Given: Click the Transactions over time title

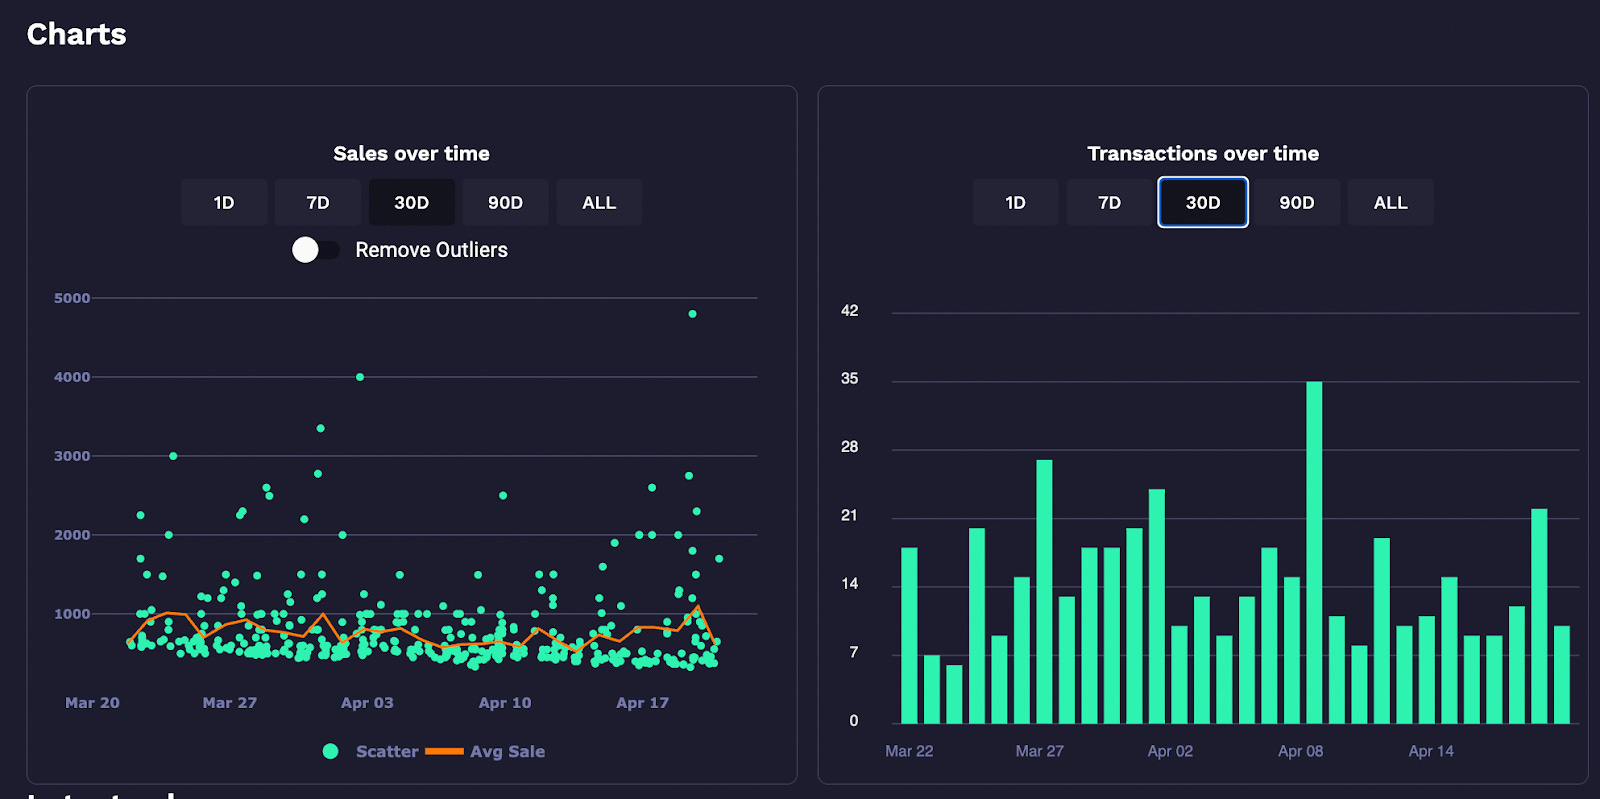Looking at the screenshot, I should 1203,153.
